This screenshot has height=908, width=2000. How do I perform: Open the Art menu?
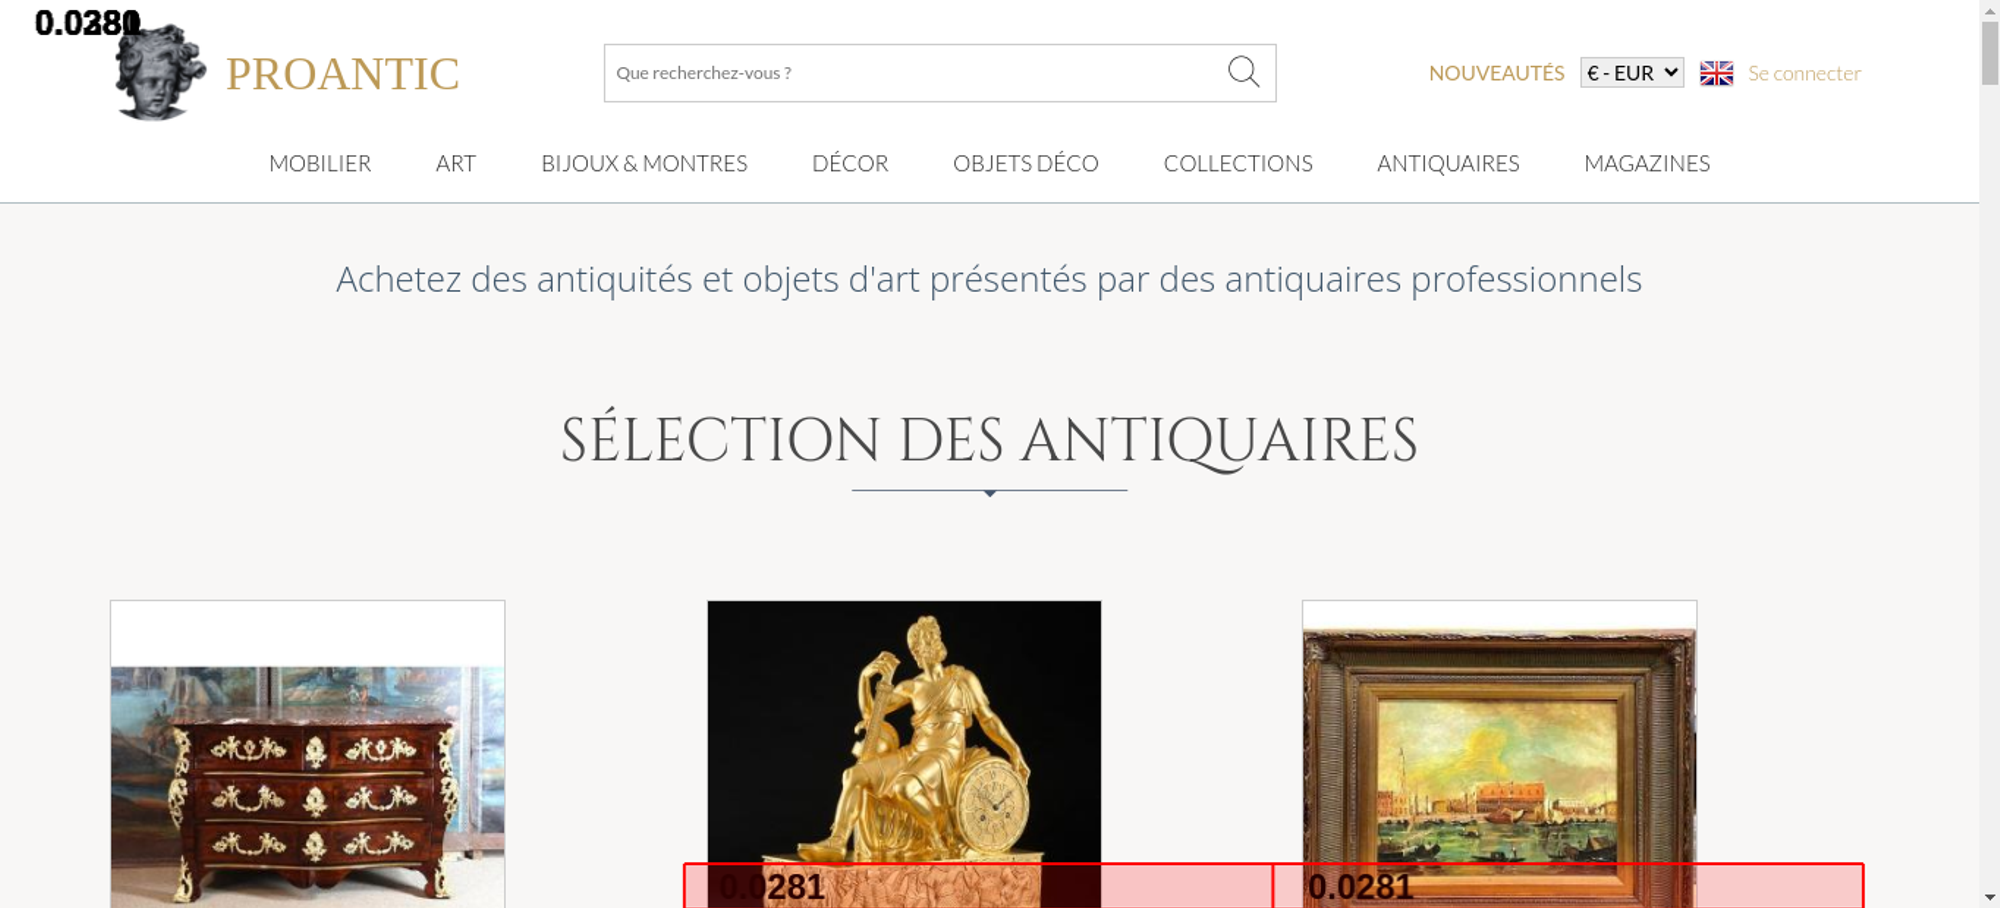(455, 163)
